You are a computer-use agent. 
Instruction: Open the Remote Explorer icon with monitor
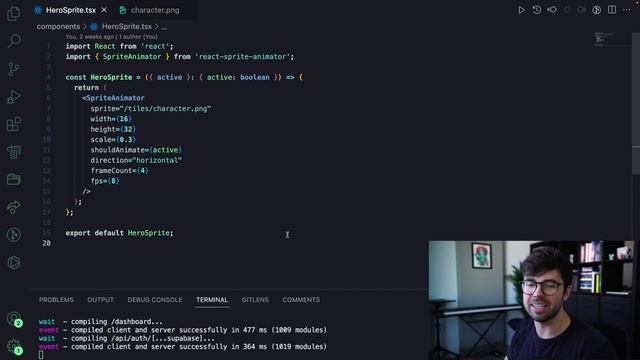[13, 152]
